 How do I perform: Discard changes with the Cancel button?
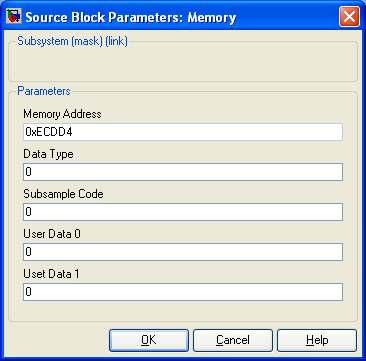click(233, 340)
